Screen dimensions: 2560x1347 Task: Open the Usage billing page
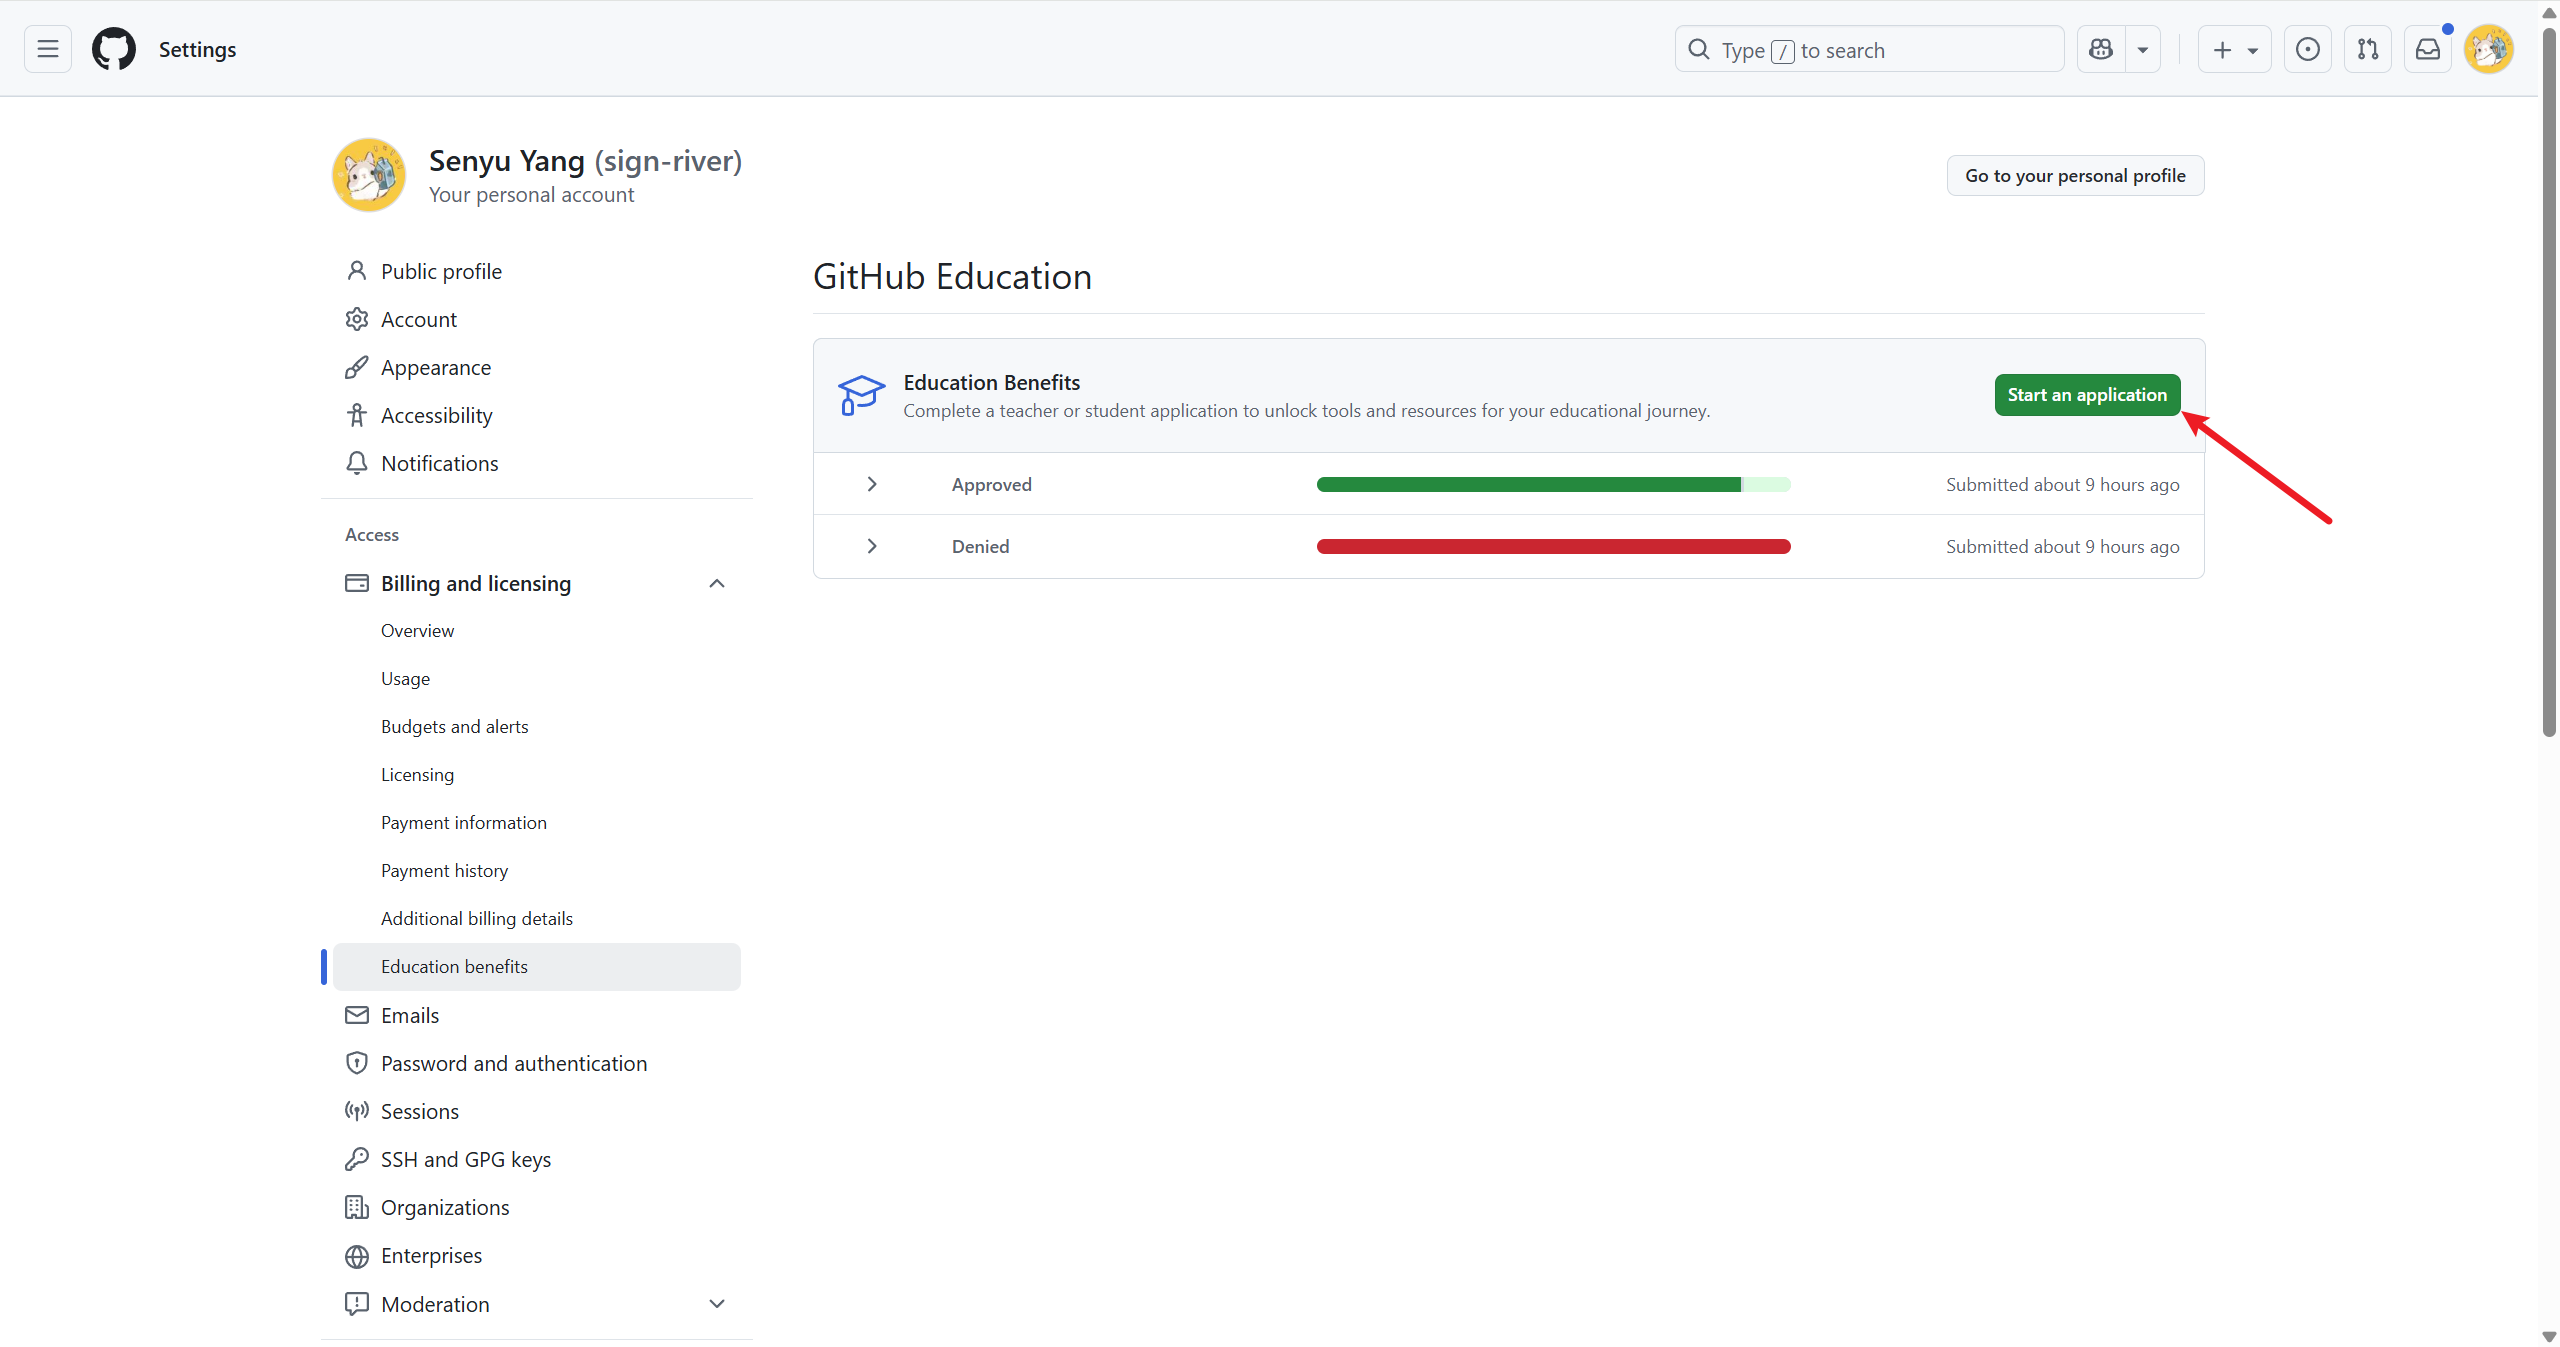[x=405, y=679]
